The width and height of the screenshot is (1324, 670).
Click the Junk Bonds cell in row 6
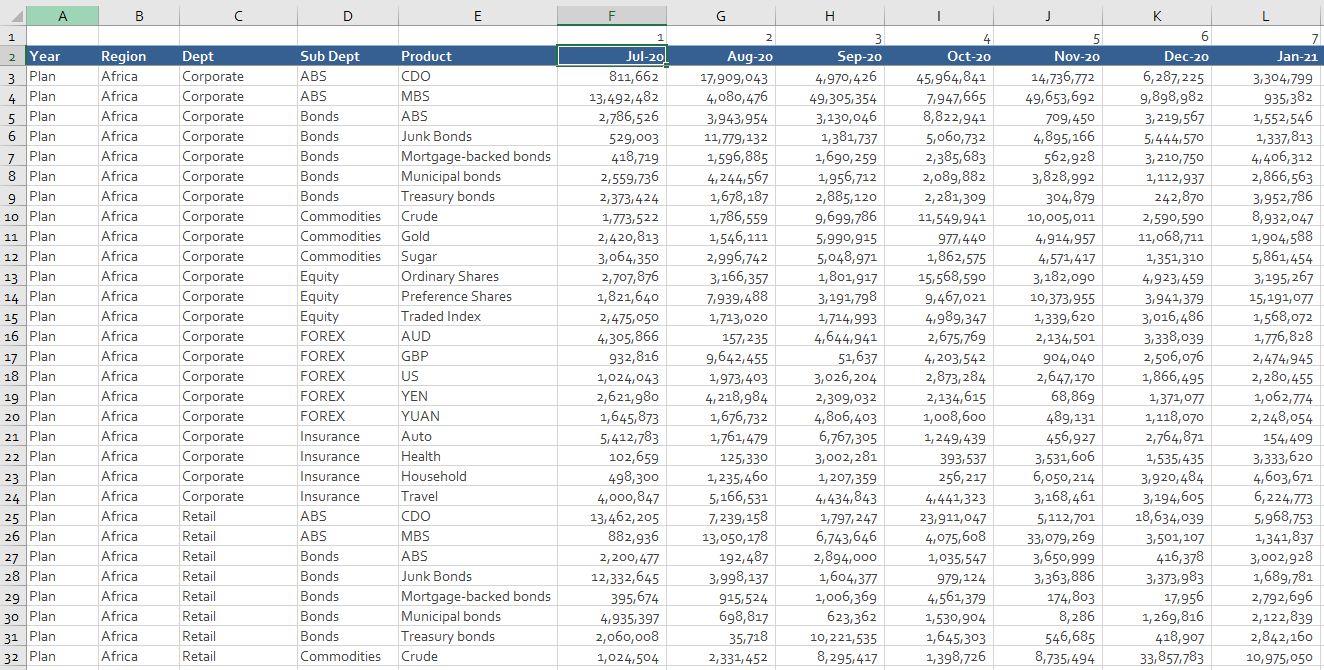tap(478, 136)
